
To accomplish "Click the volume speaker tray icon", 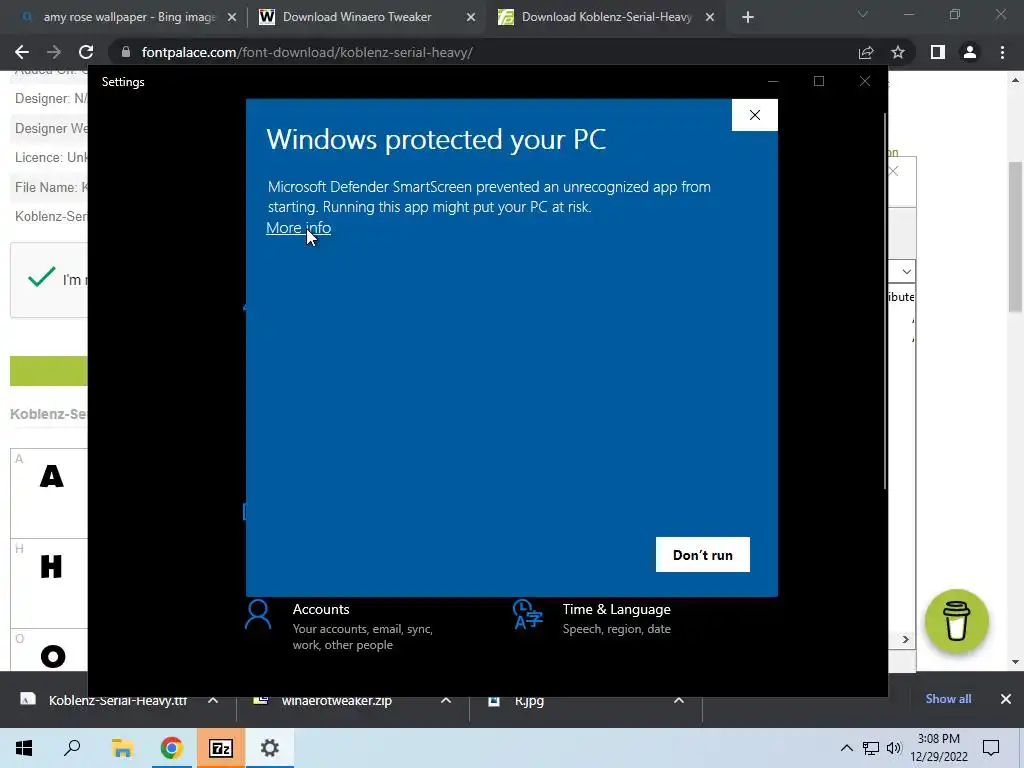I will 894,748.
